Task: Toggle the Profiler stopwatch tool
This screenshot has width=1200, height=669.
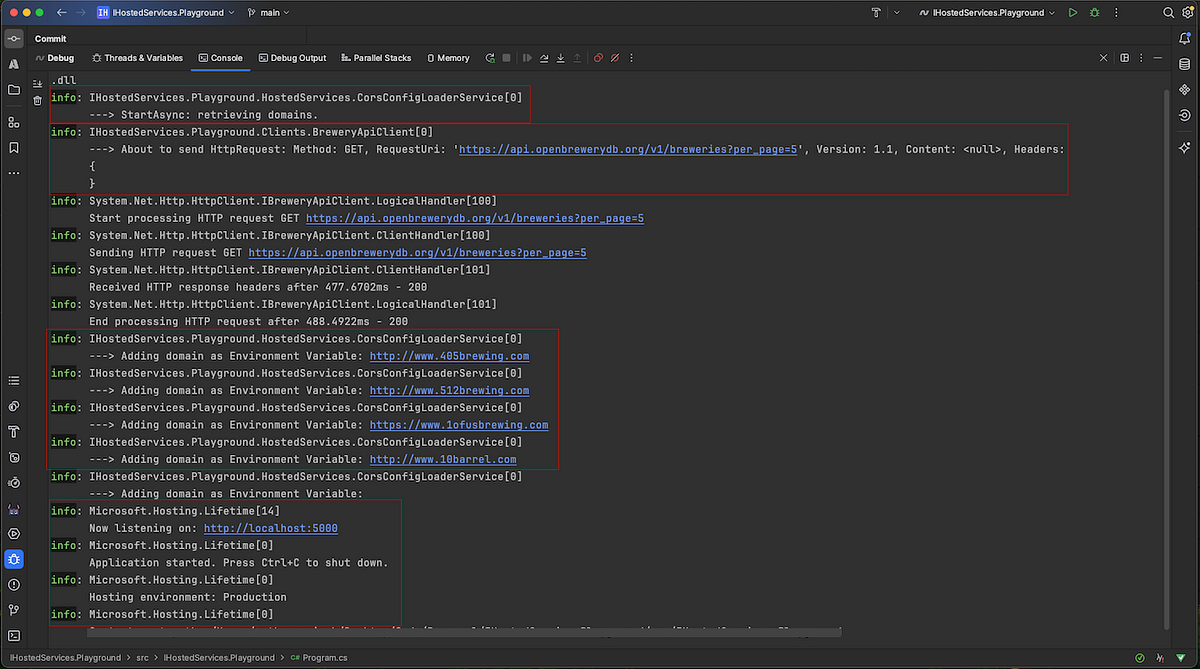Action: tap(15, 482)
